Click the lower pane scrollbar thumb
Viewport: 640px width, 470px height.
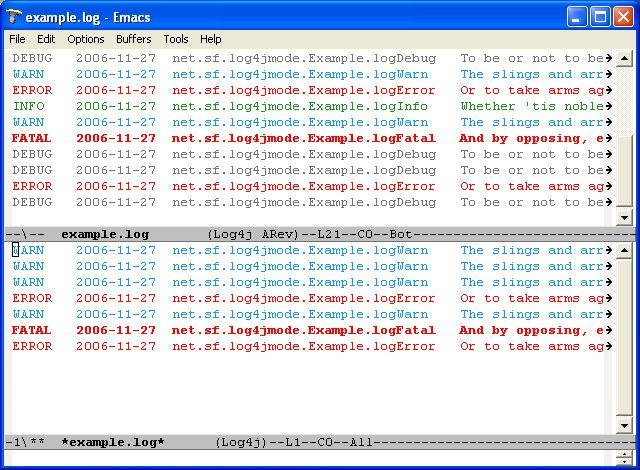tap(624, 338)
